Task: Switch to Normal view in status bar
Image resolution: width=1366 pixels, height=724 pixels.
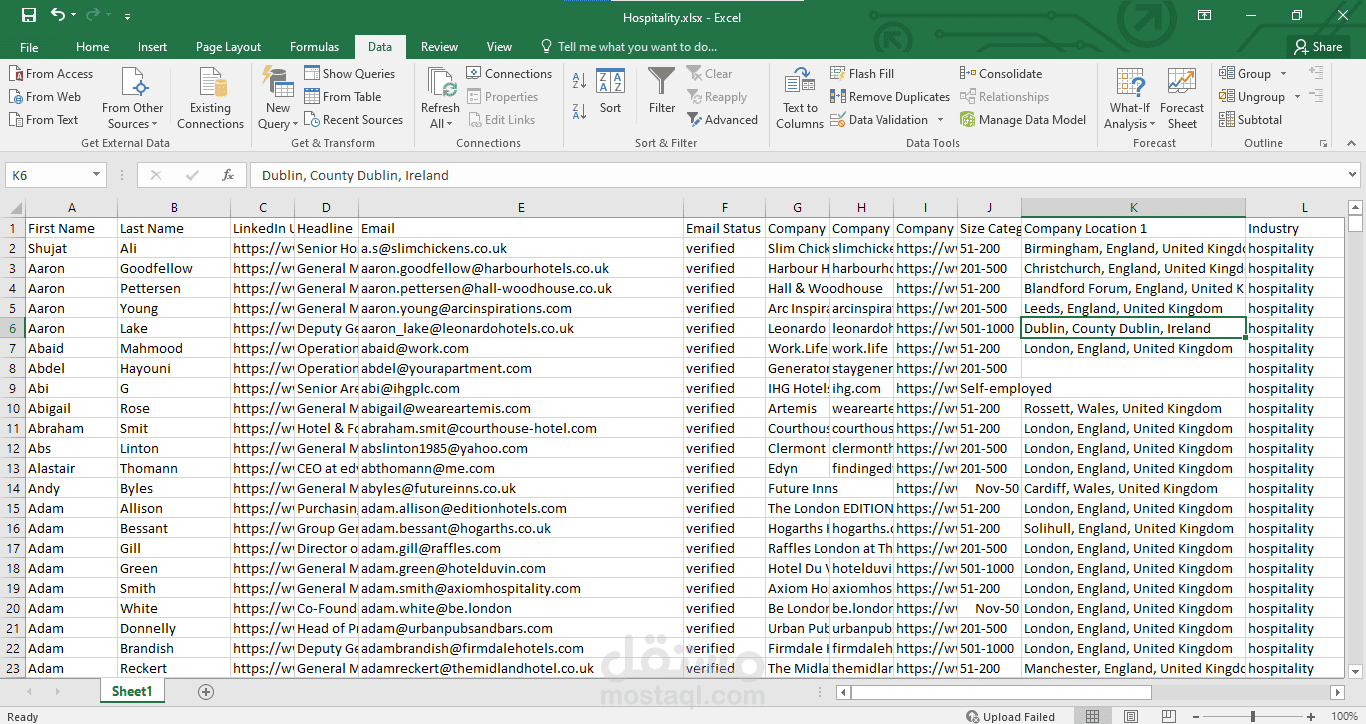Action: coord(1092,716)
